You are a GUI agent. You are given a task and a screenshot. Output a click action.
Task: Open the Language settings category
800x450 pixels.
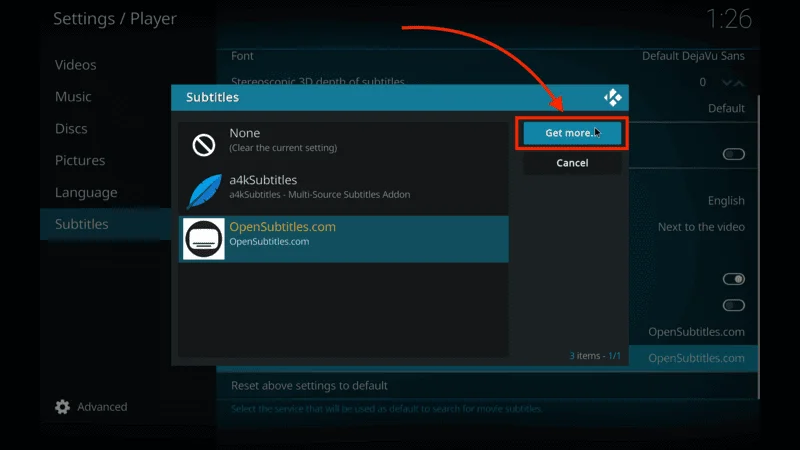[86, 192]
